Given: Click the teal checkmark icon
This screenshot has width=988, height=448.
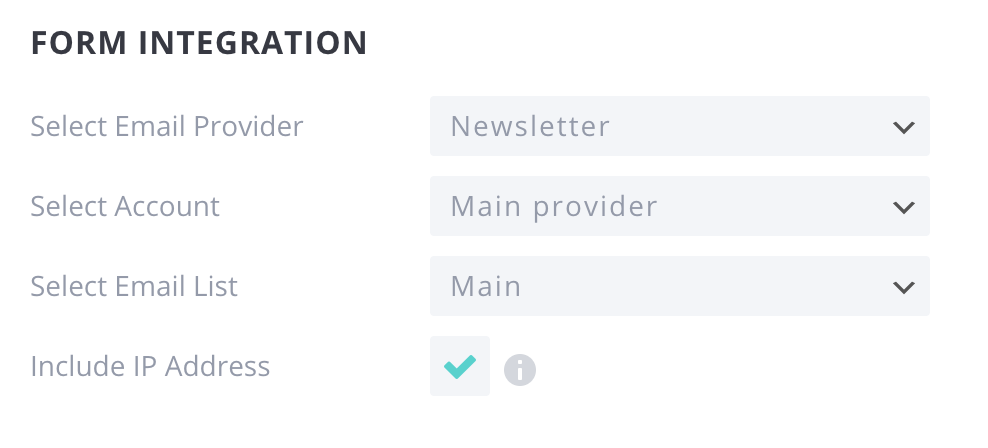Looking at the screenshot, I should click(460, 367).
